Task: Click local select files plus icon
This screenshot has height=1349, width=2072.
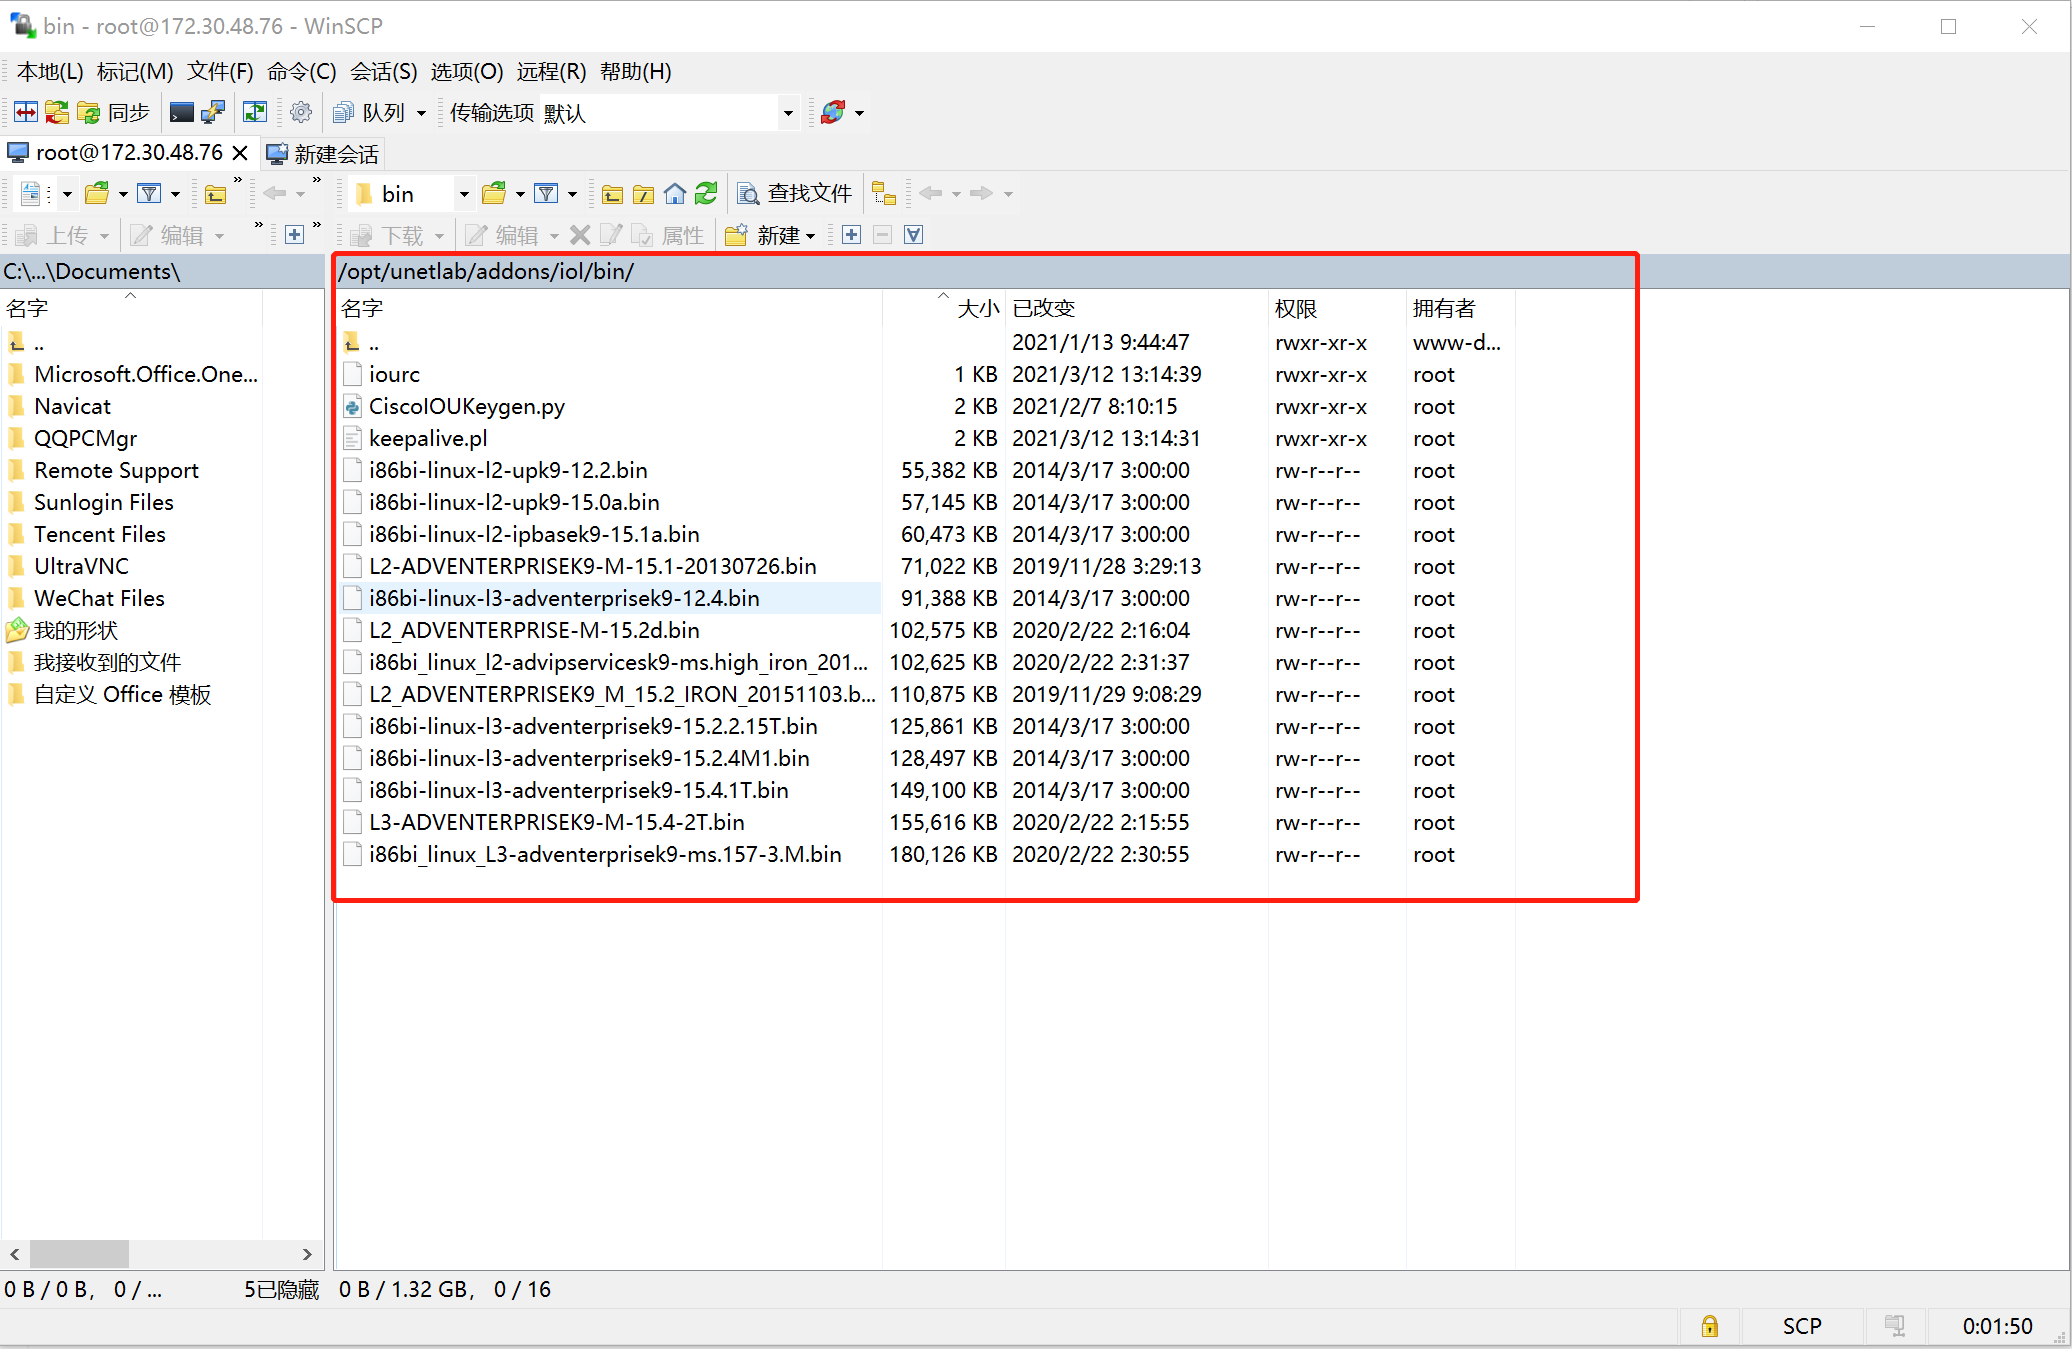Action: click(294, 235)
